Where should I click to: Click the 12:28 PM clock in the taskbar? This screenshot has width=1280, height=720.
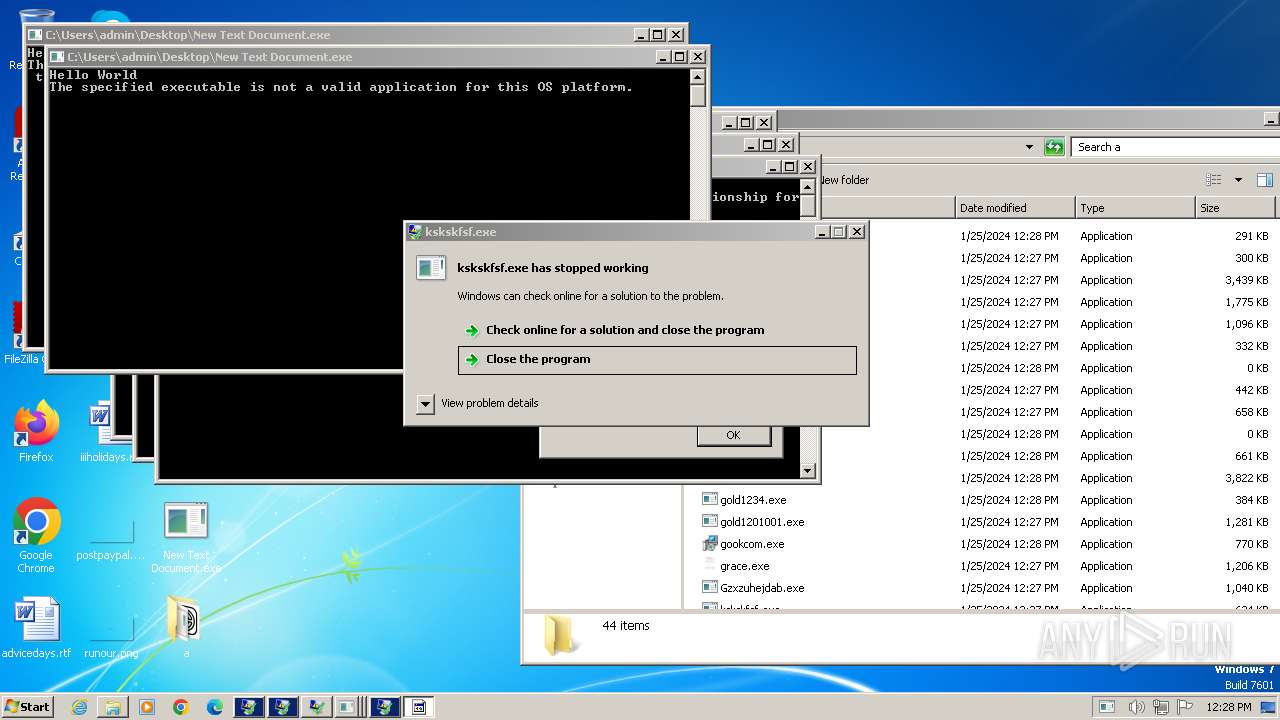[1229, 707]
